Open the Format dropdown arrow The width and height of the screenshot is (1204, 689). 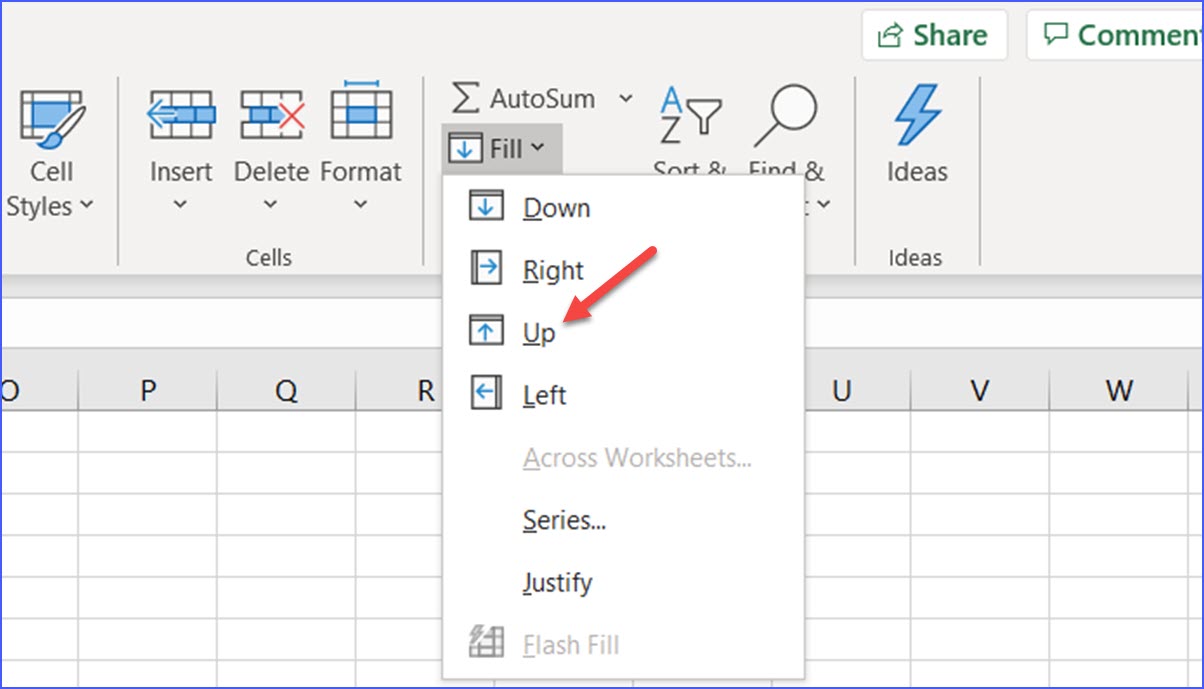360,205
